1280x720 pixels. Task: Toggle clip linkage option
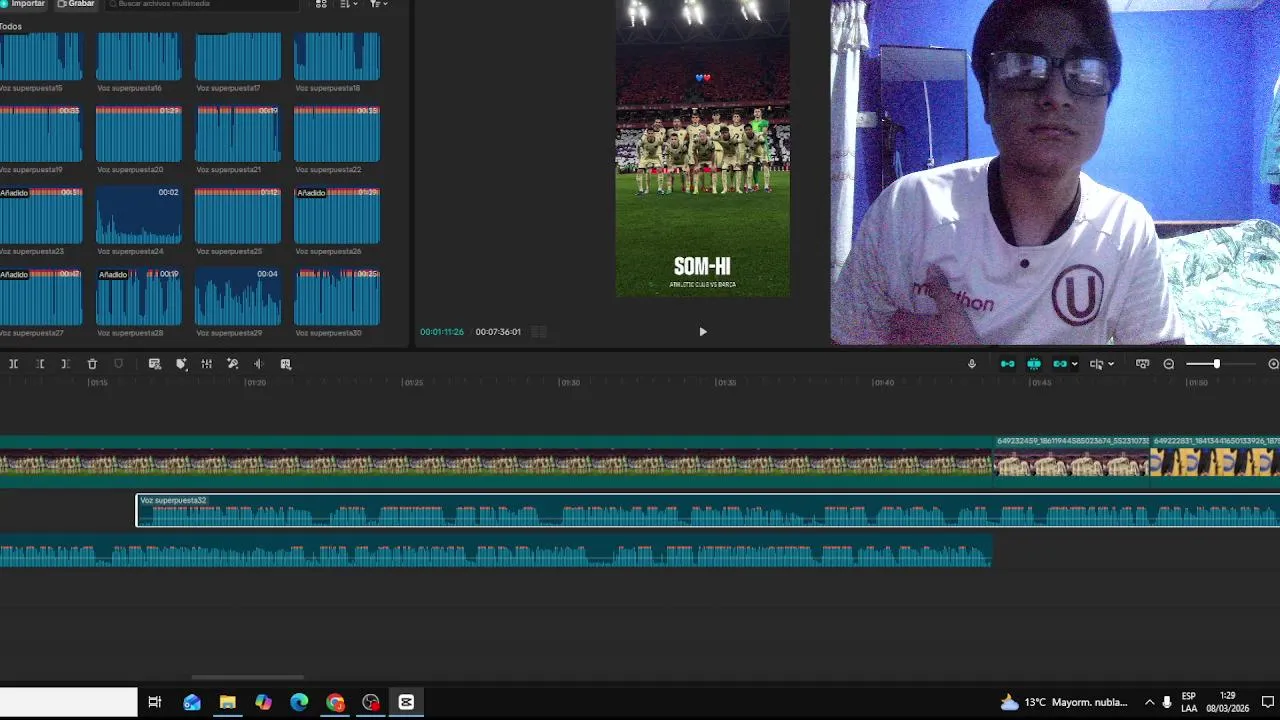(1060, 364)
